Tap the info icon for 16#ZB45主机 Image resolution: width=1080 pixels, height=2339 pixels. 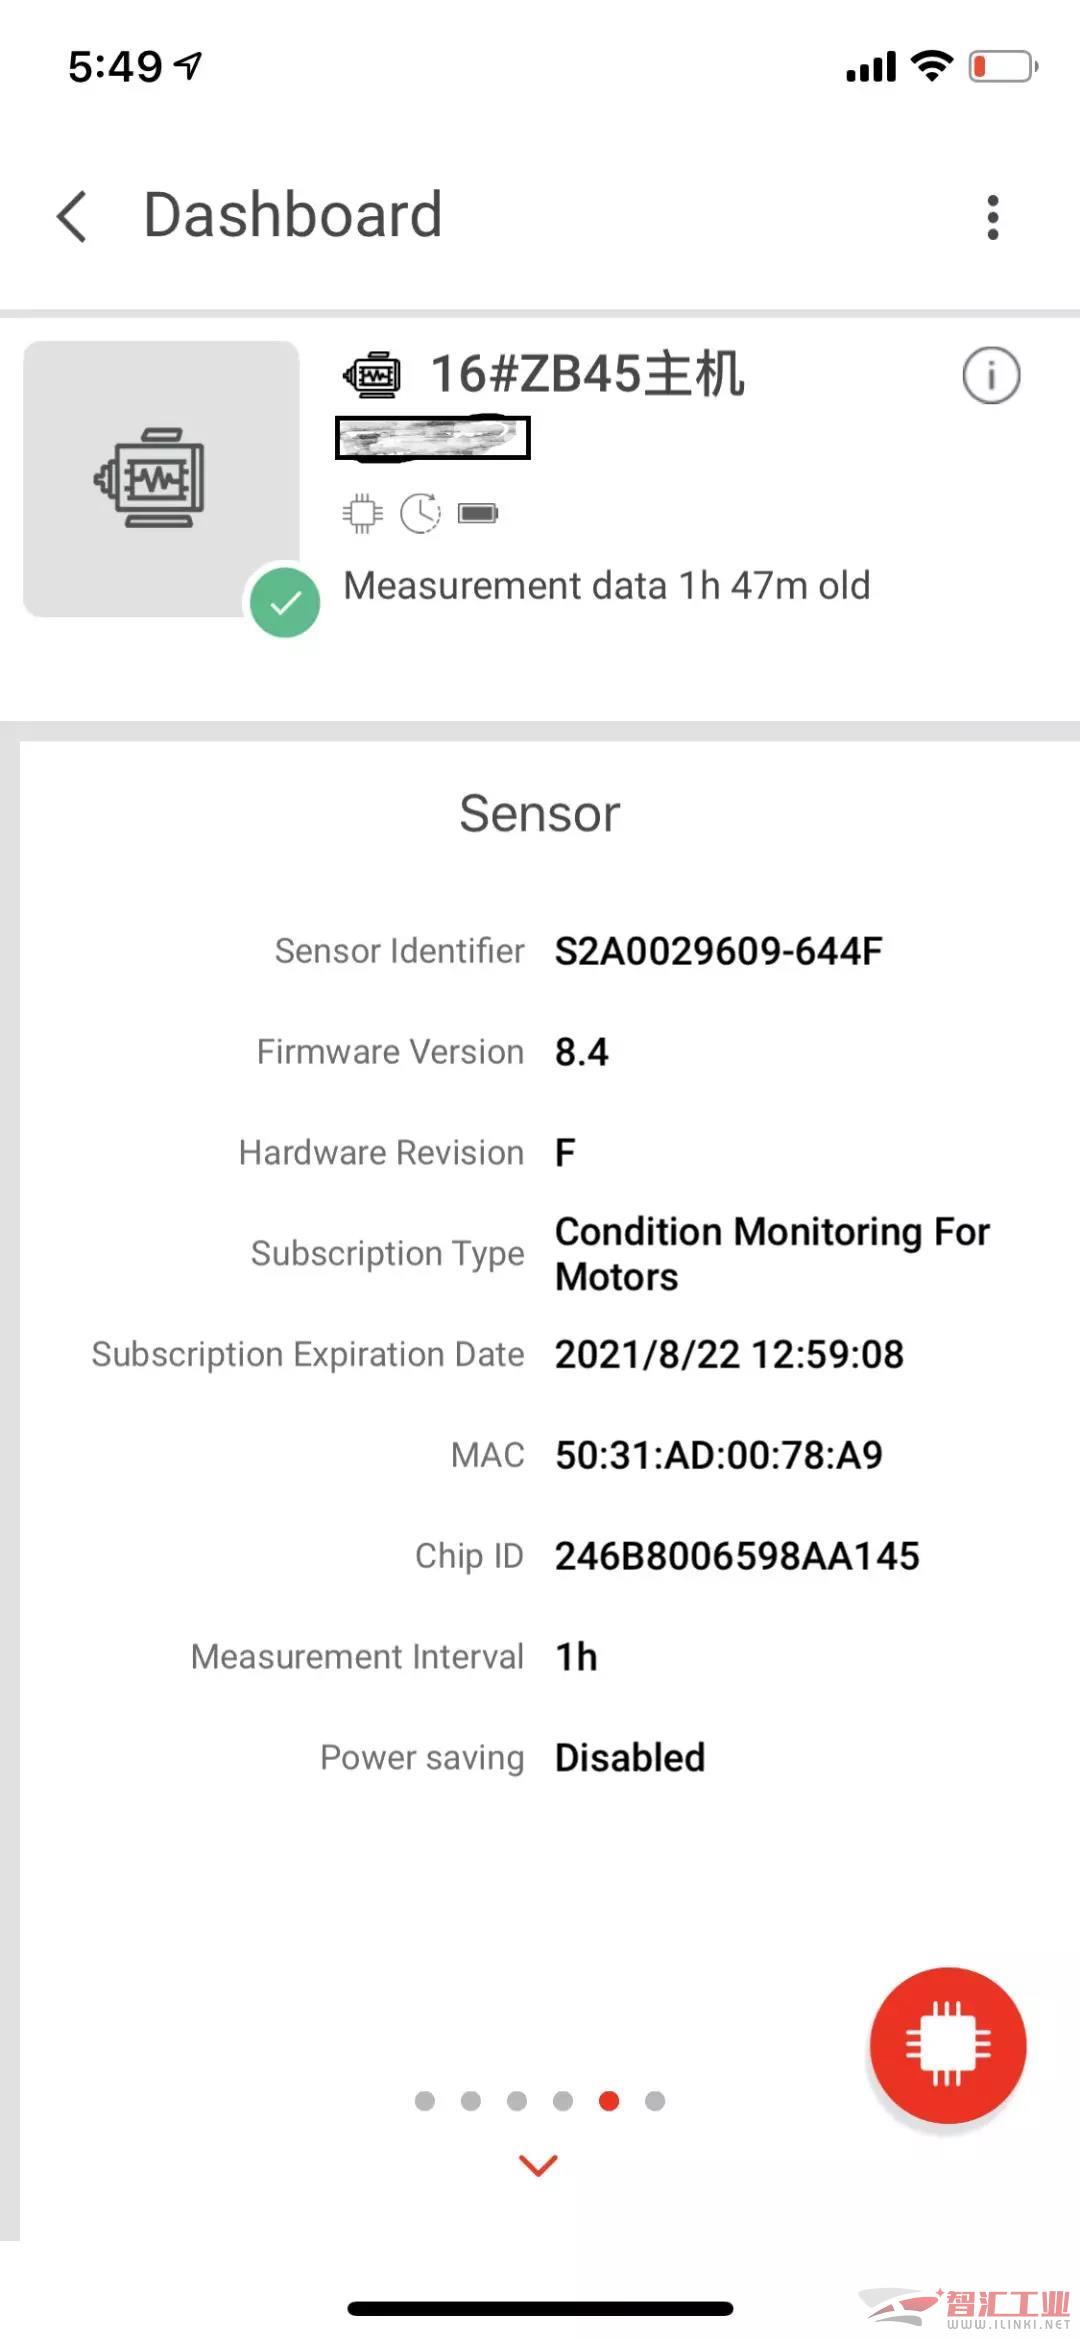(x=991, y=376)
